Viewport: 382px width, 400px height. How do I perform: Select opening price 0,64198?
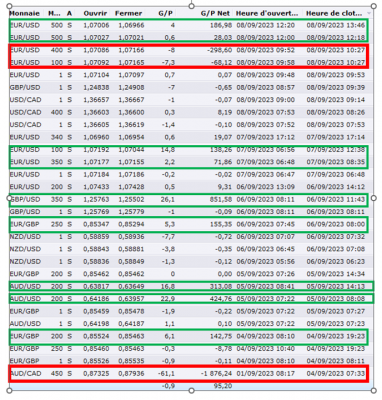pos(96,324)
